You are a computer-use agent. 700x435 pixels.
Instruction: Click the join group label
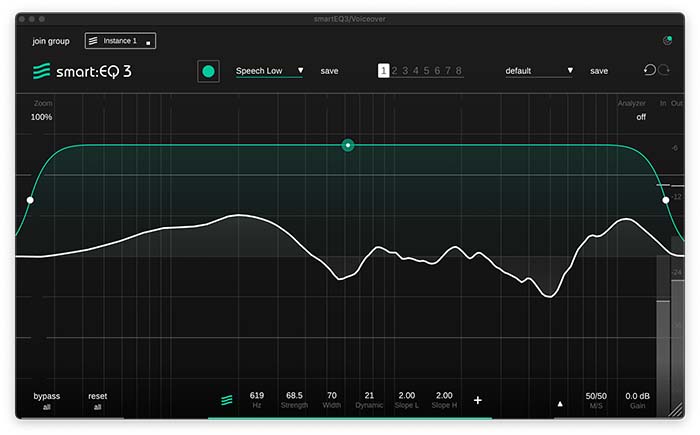51,41
